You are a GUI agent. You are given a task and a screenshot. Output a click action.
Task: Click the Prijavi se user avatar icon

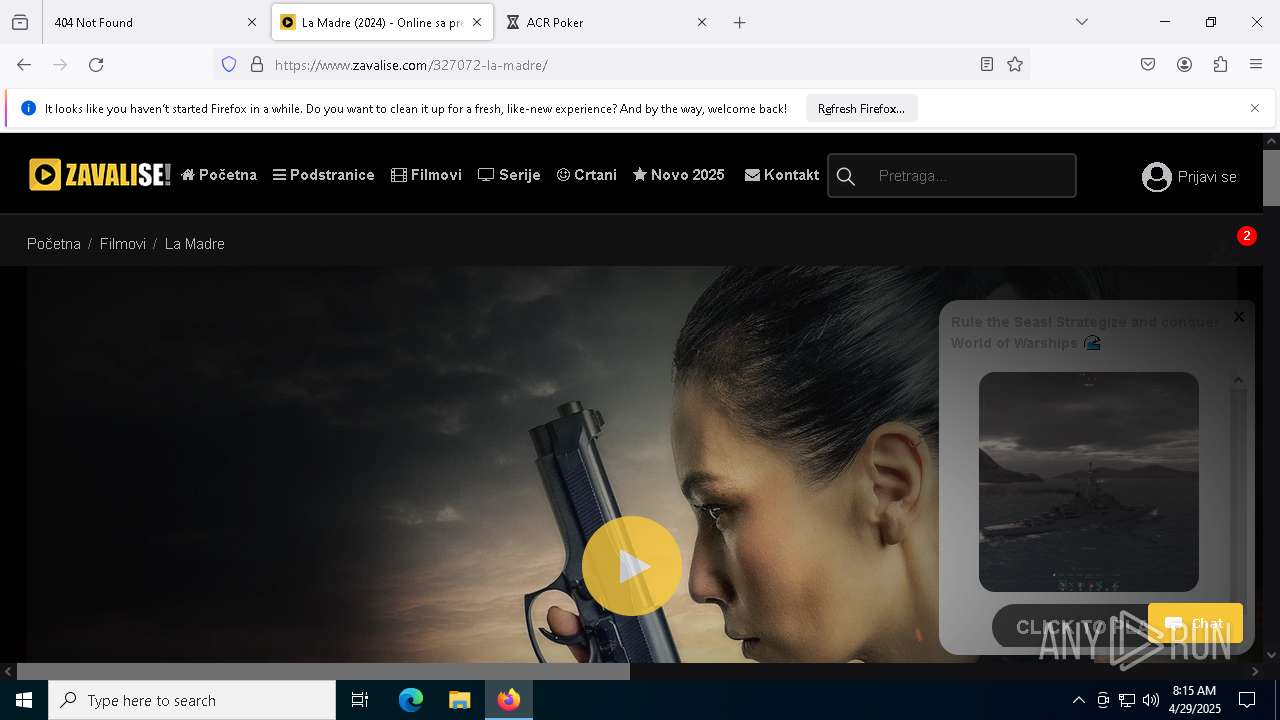click(x=1156, y=177)
